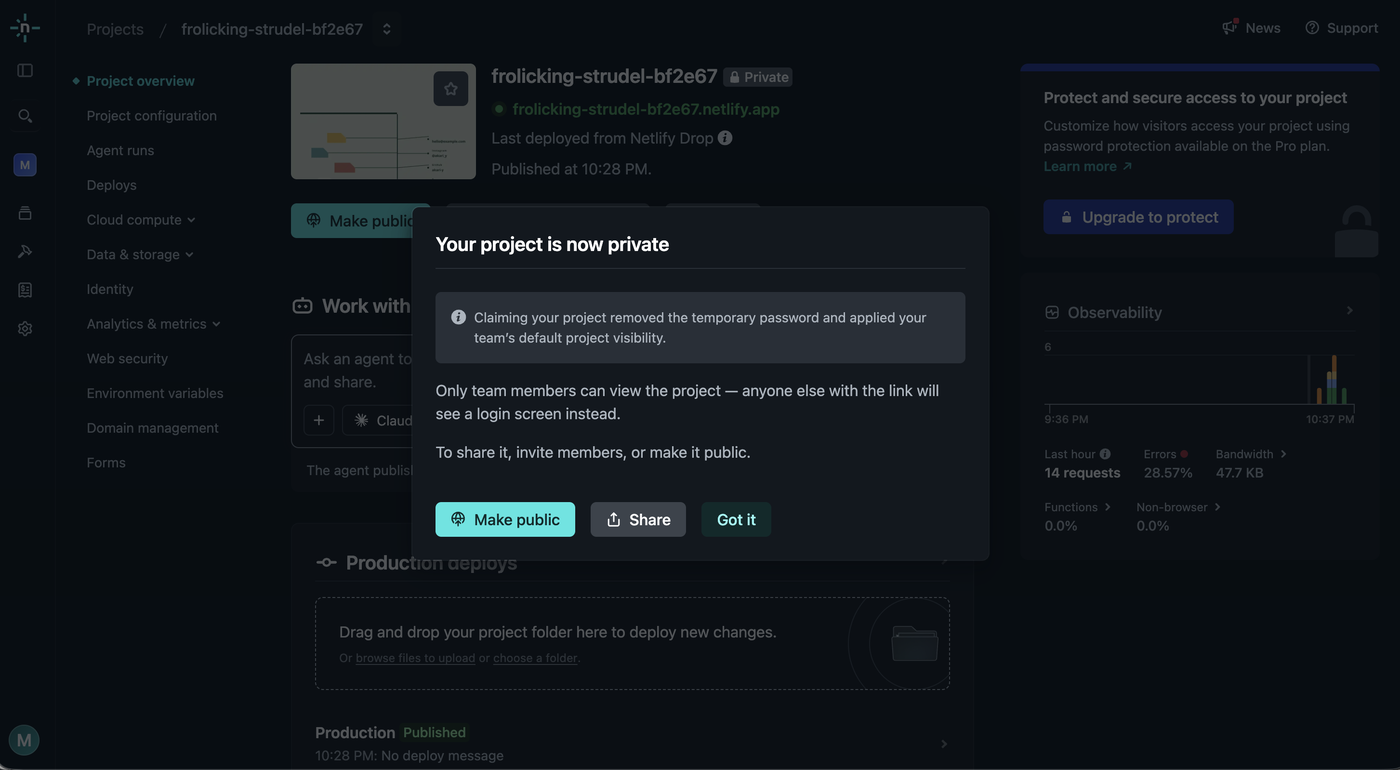1400x770 pixels.
Task: Open the stacked projects icon in sidebar
Action: click(x=25, y=213)
